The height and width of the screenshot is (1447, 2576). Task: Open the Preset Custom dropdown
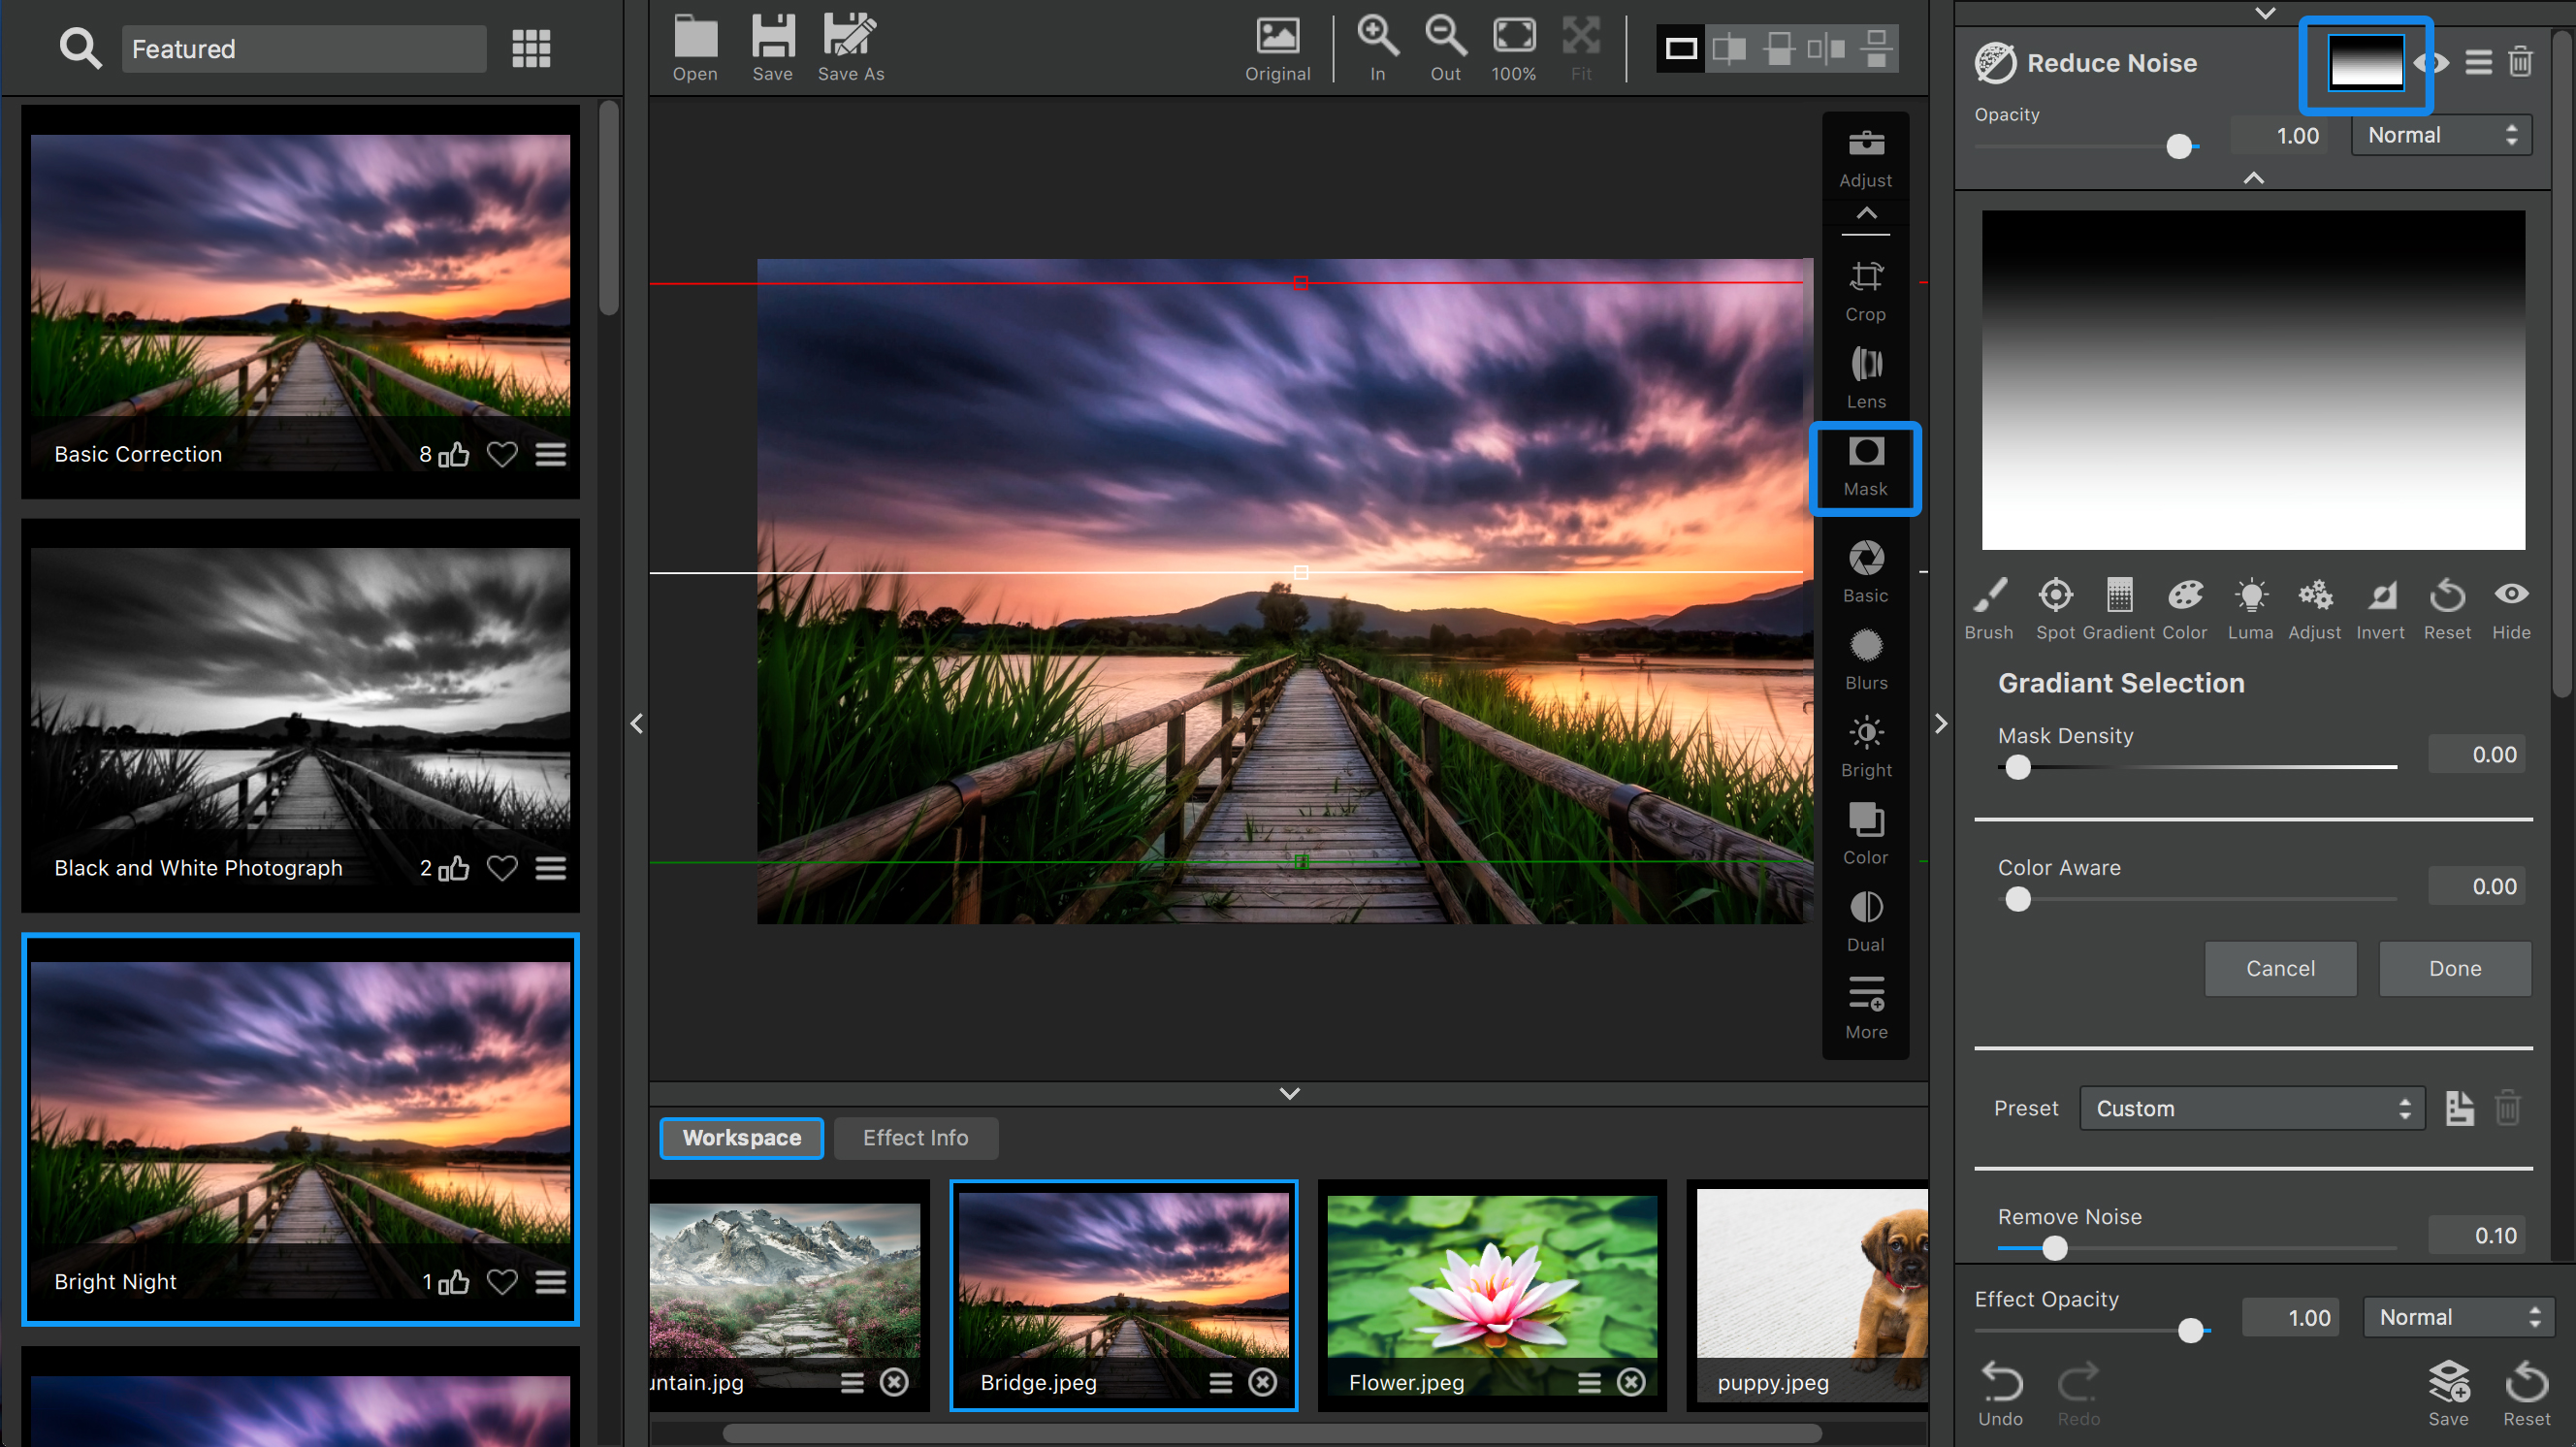pyautogui.click(x=2252, y=1108)
